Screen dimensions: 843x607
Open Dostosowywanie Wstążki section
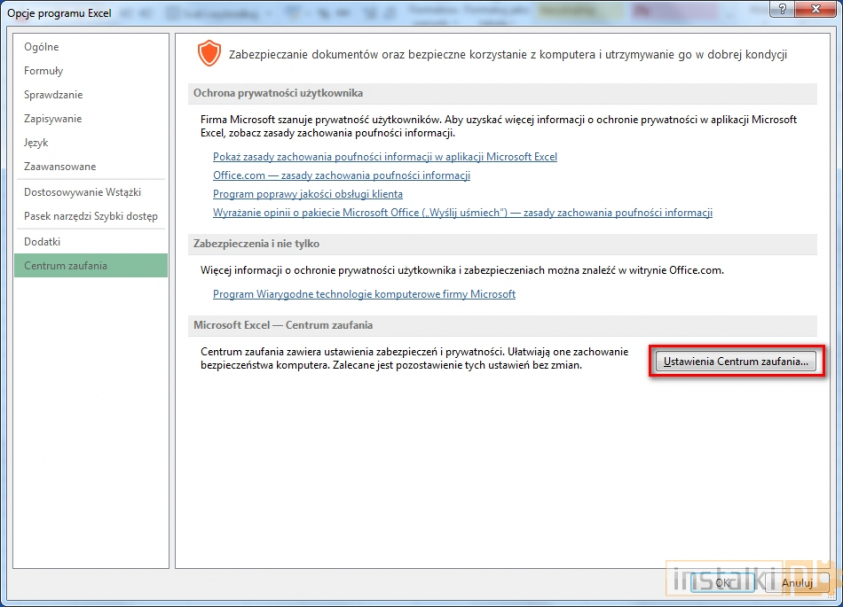83,192
